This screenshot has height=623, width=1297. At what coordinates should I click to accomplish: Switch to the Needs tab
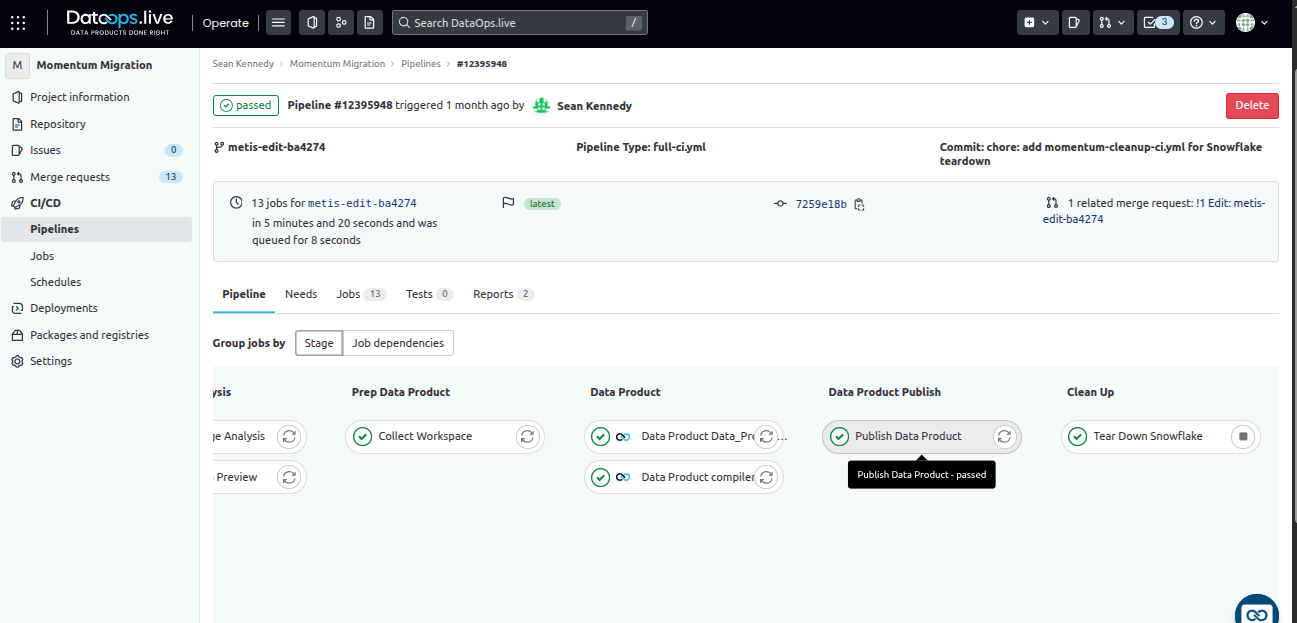(301, 294)
